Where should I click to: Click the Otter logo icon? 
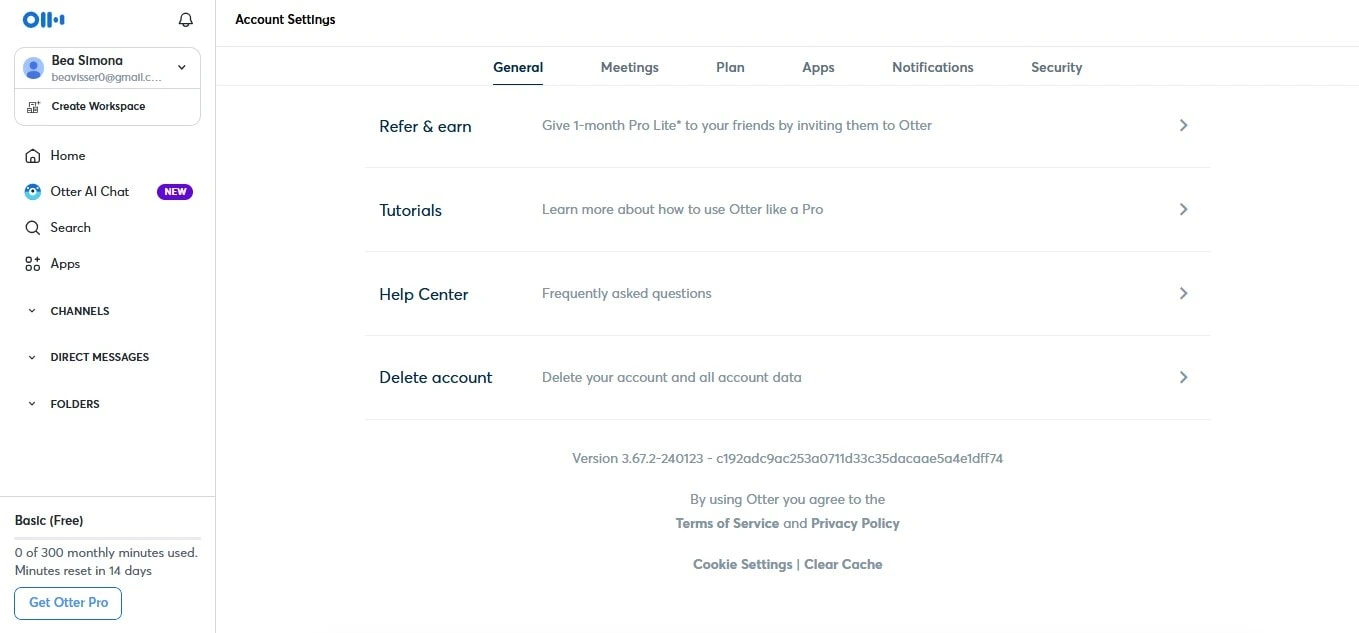(43, 19)
